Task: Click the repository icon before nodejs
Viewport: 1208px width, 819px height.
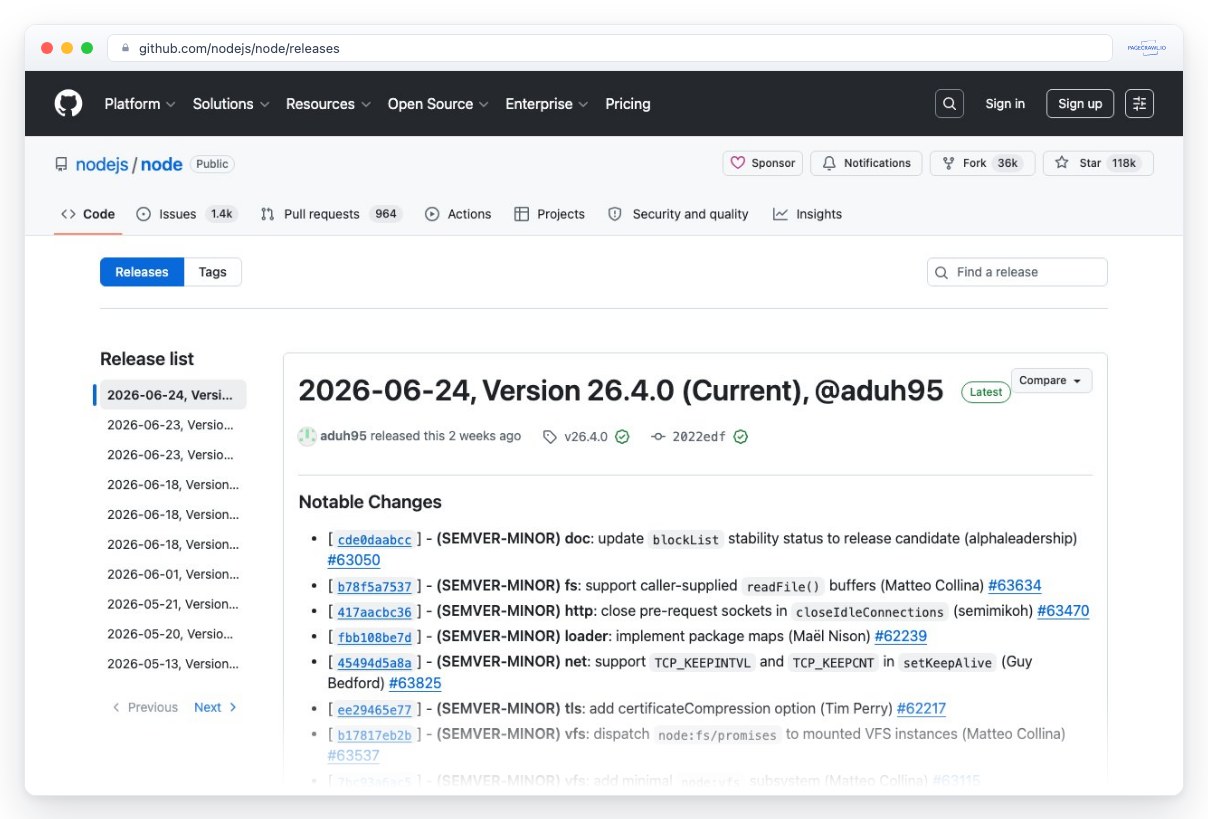Action: coord(62,164)
